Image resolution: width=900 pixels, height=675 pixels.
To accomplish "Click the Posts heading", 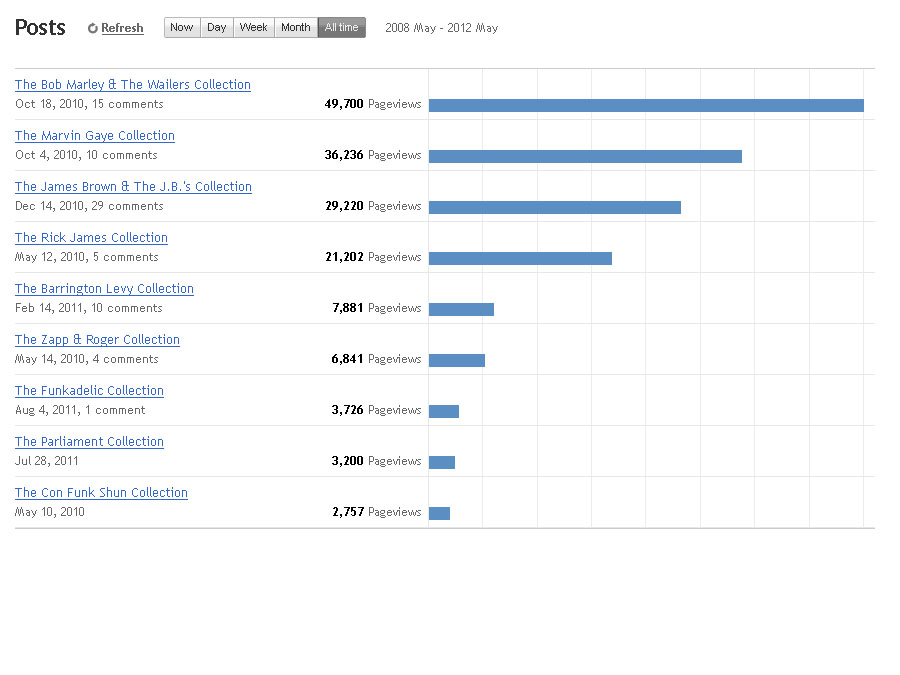I will point(40,28).
